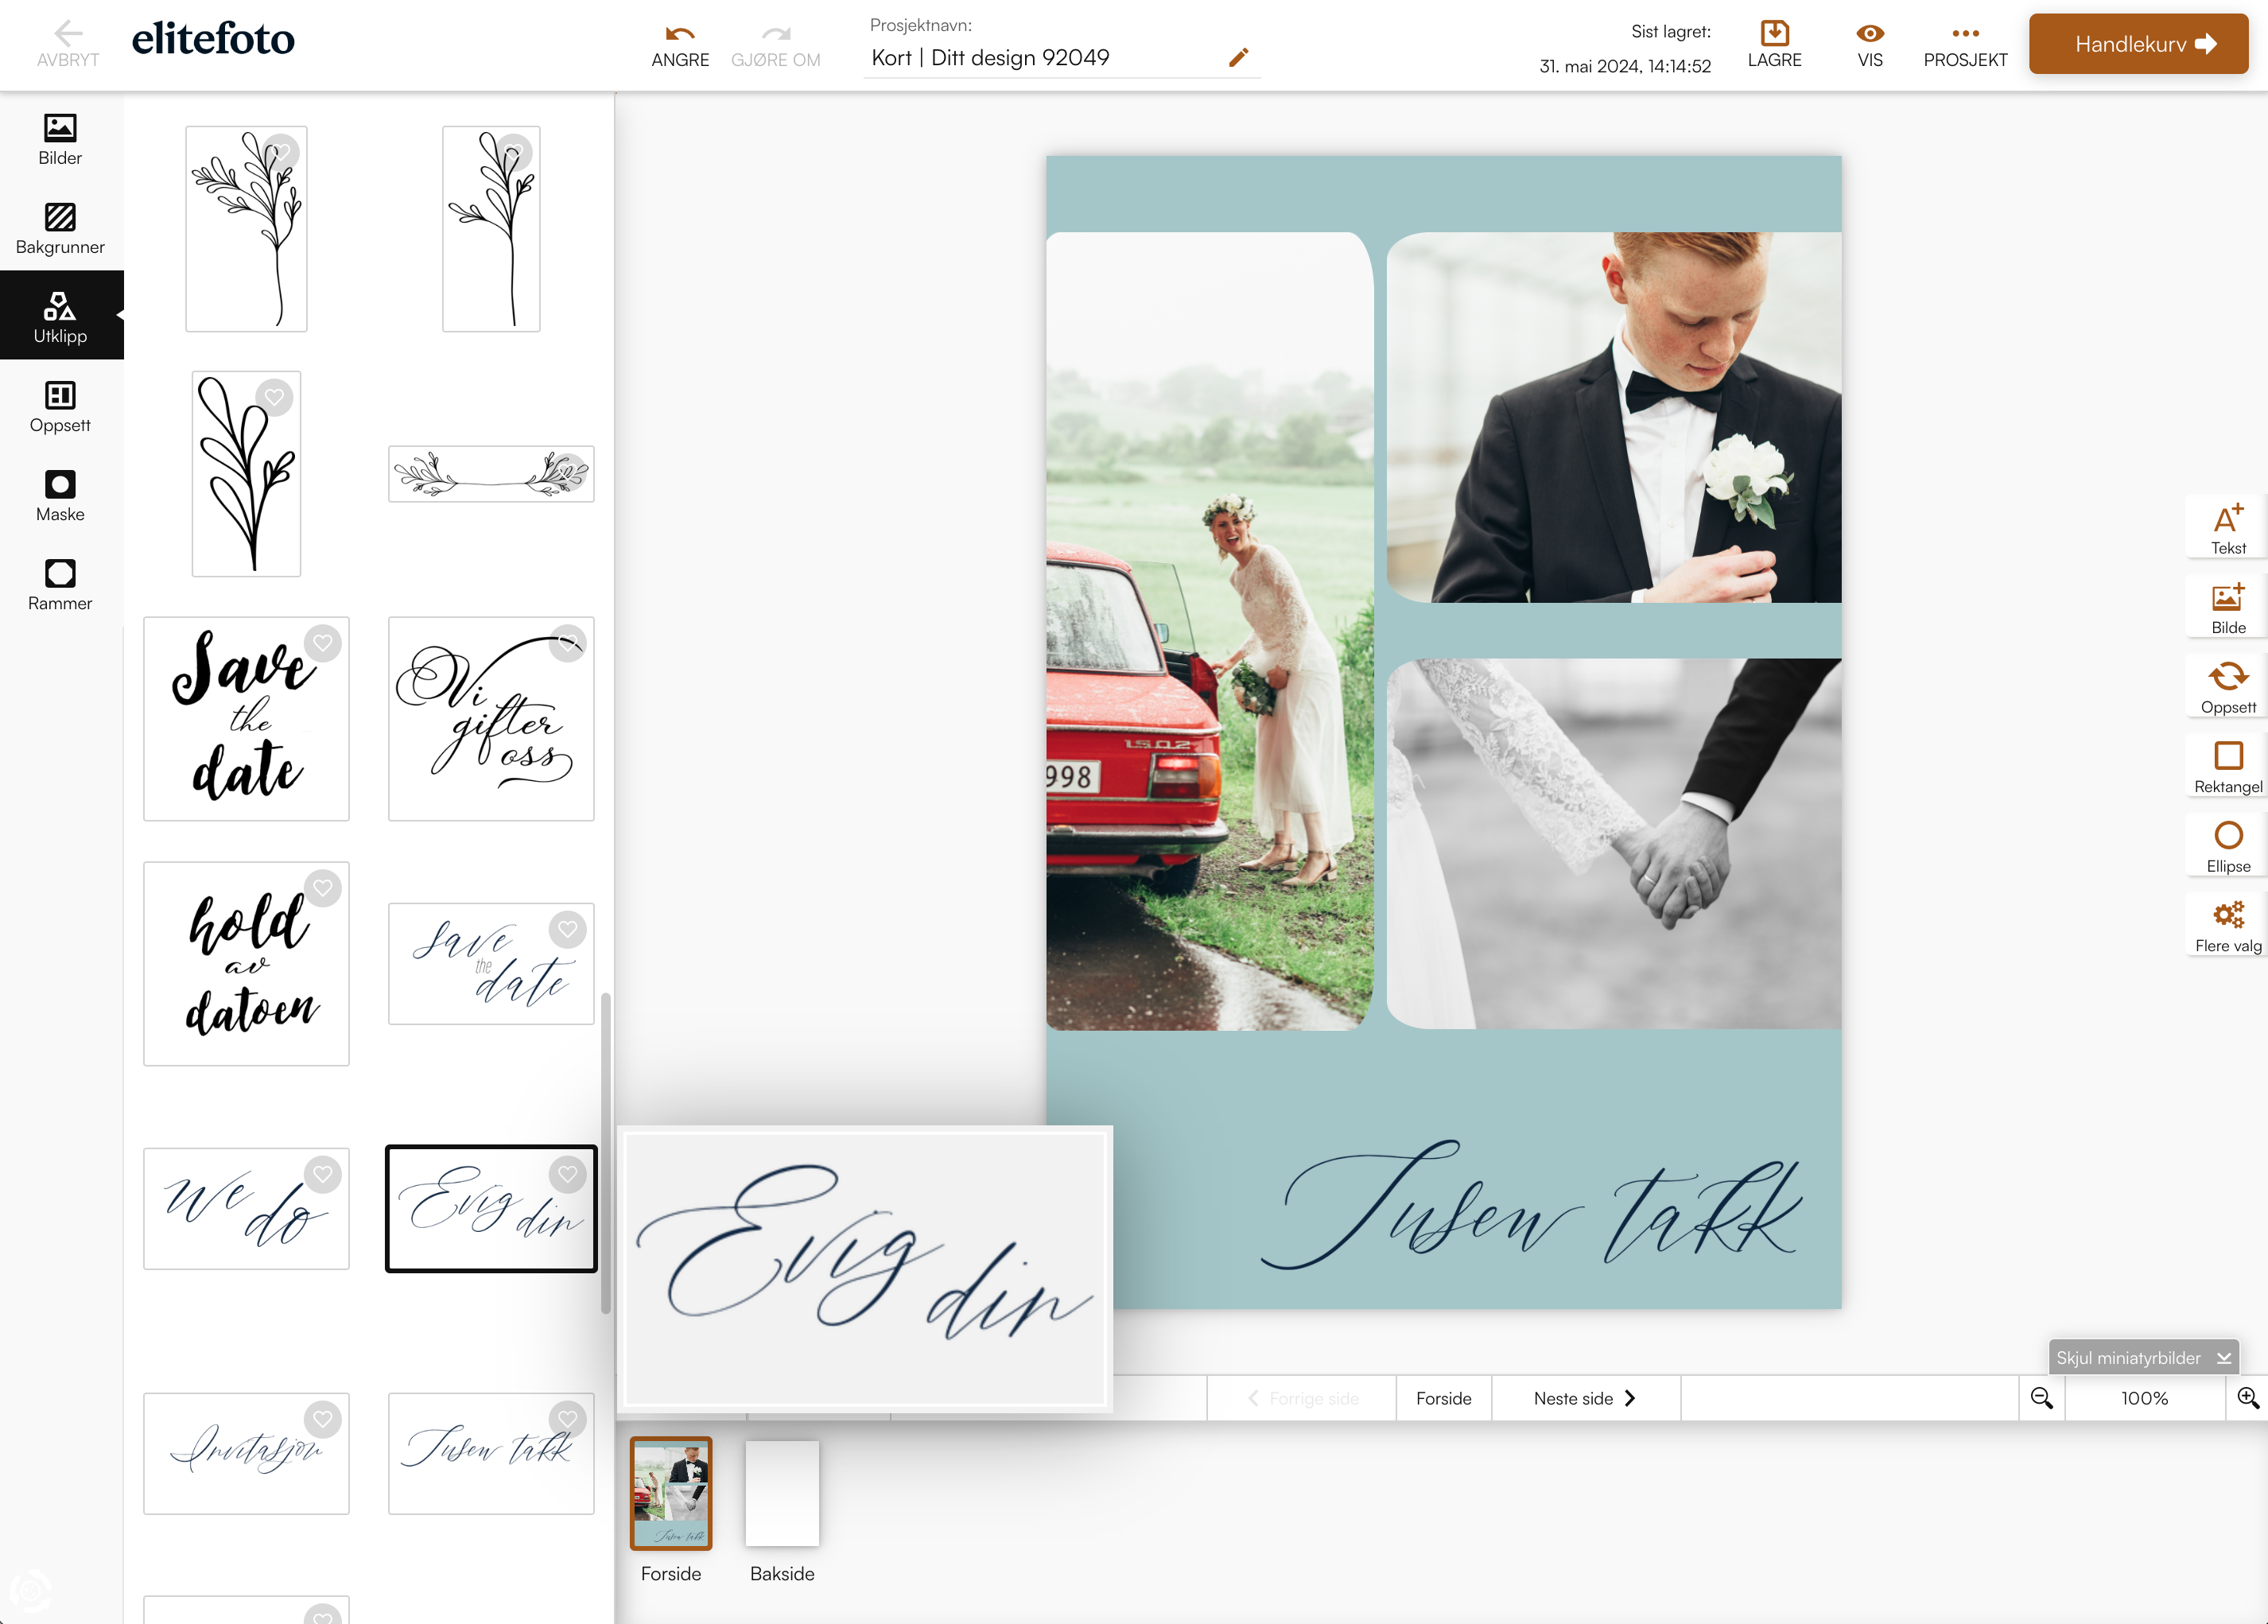Screen dimensions: 2268x1624
Task: Select the bride with red car photo
Action: pos(1209,631)
